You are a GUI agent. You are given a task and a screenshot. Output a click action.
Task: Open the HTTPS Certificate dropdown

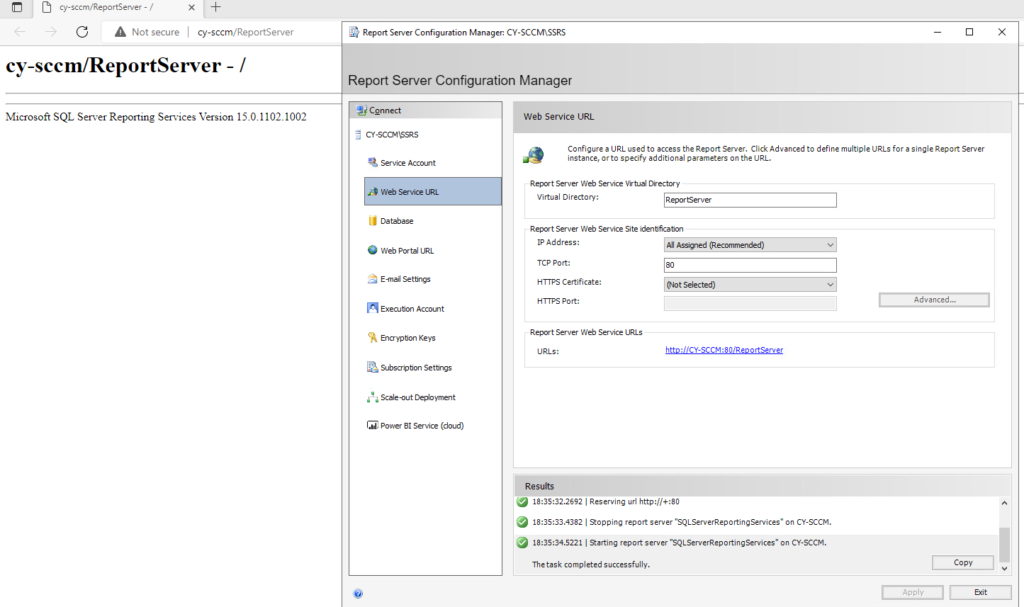click(750, 285)
